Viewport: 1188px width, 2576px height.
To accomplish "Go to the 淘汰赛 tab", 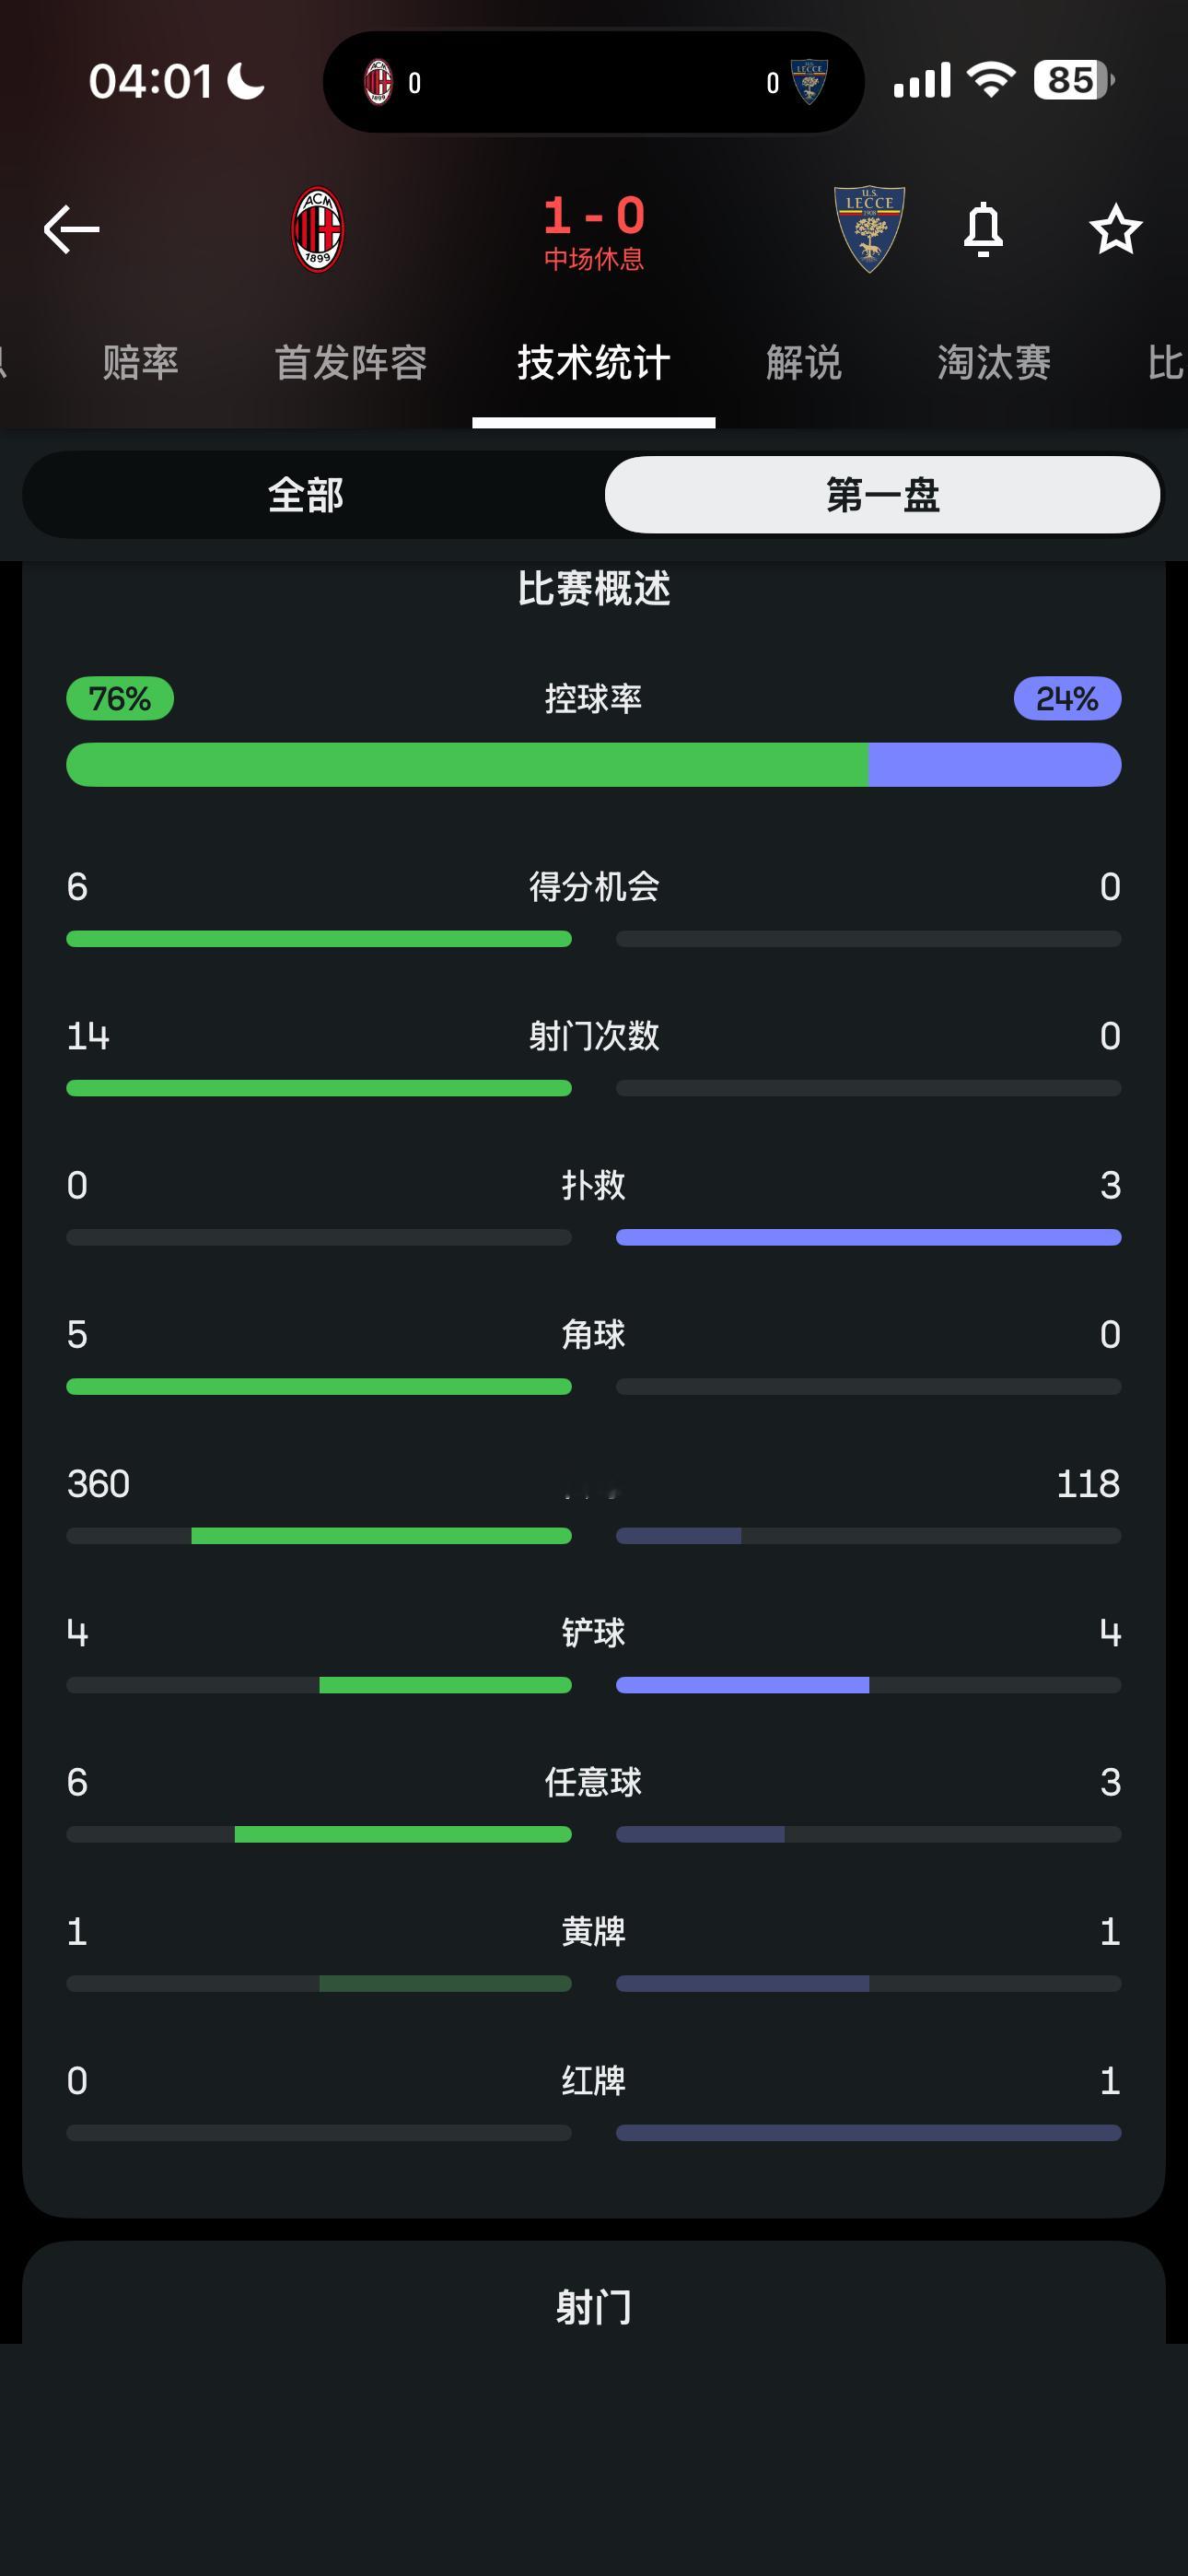I will (x=994, y=362).
